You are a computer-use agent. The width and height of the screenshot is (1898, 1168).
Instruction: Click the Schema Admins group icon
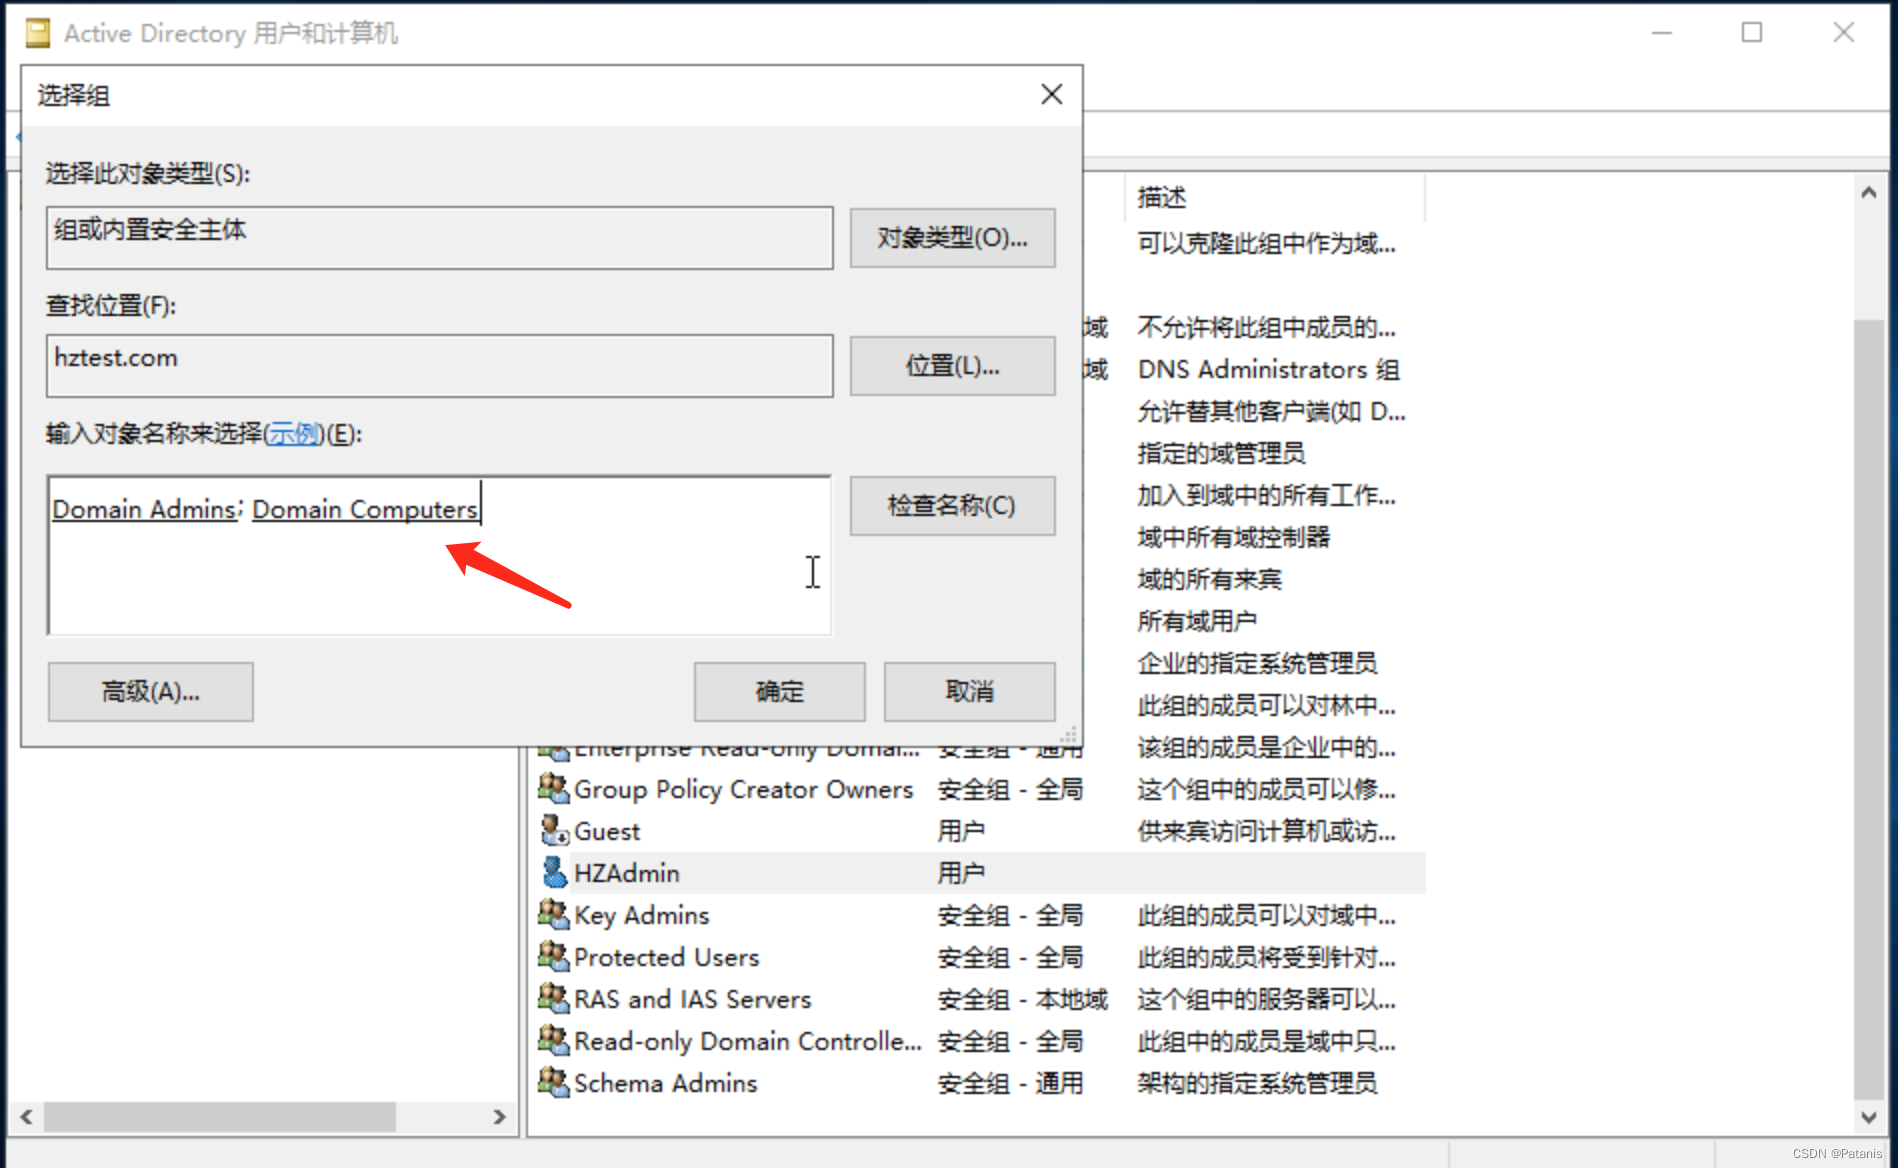553,1082
